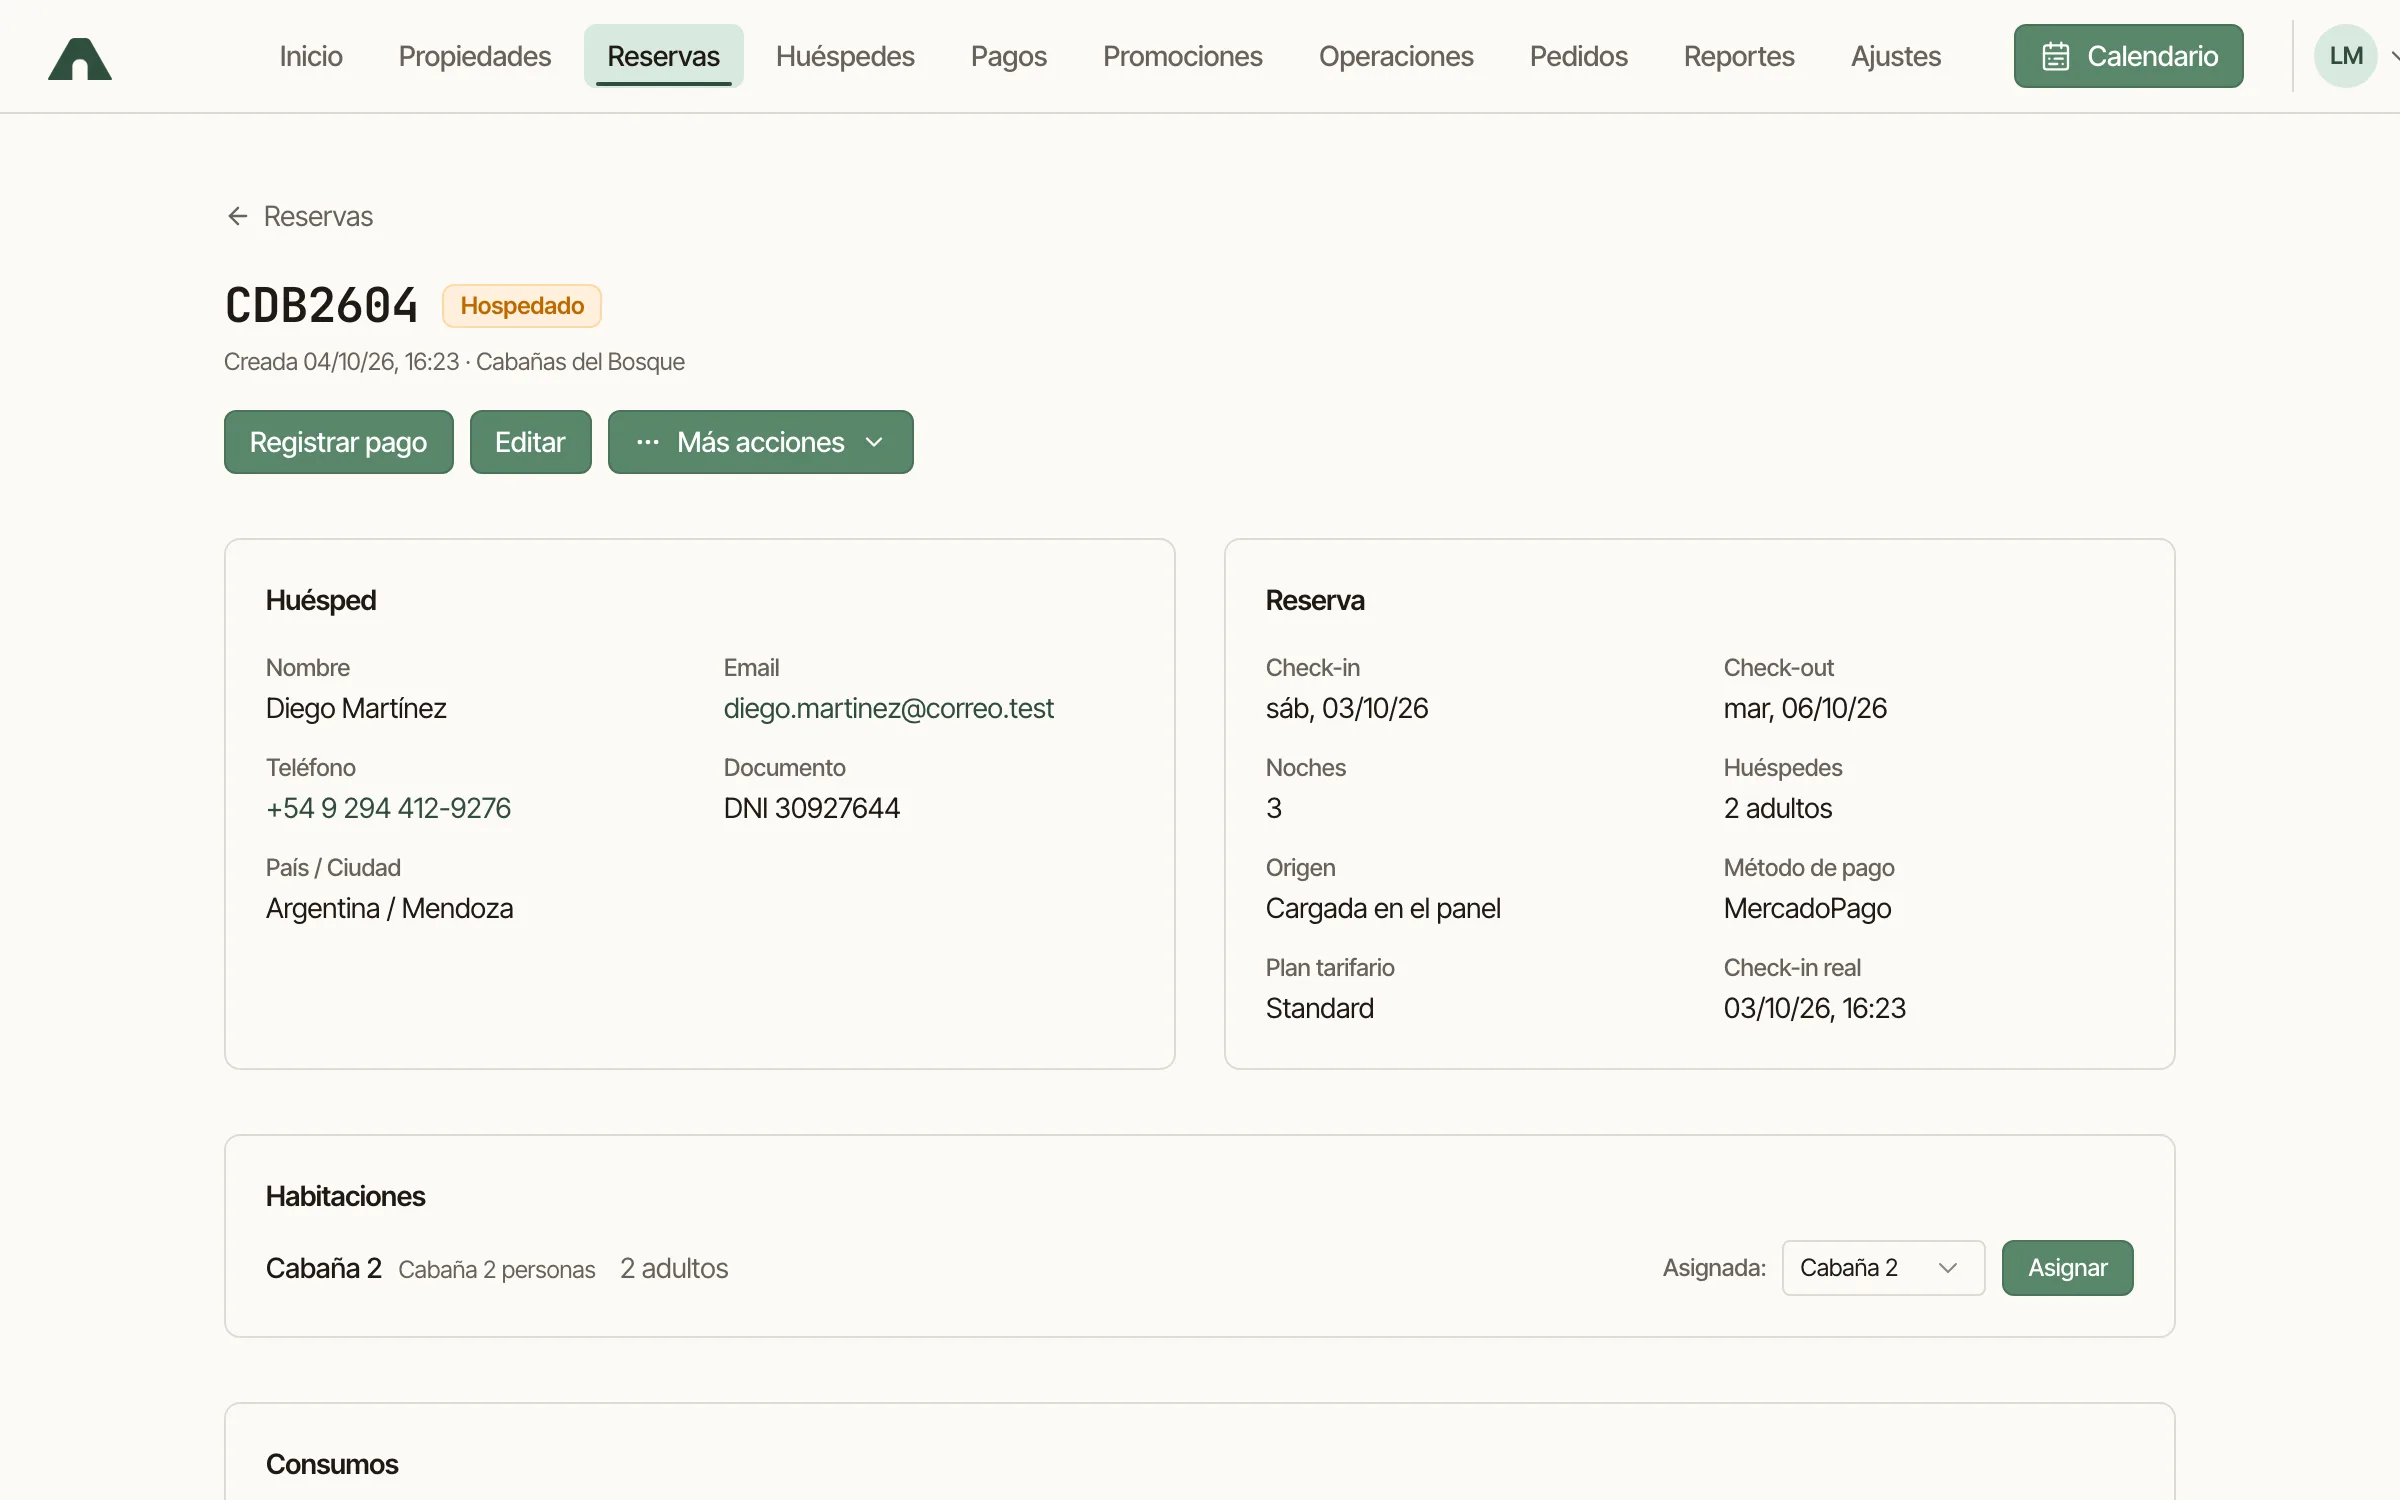
Task: Click the Consumos section heading
Action: pos(332,1464)
